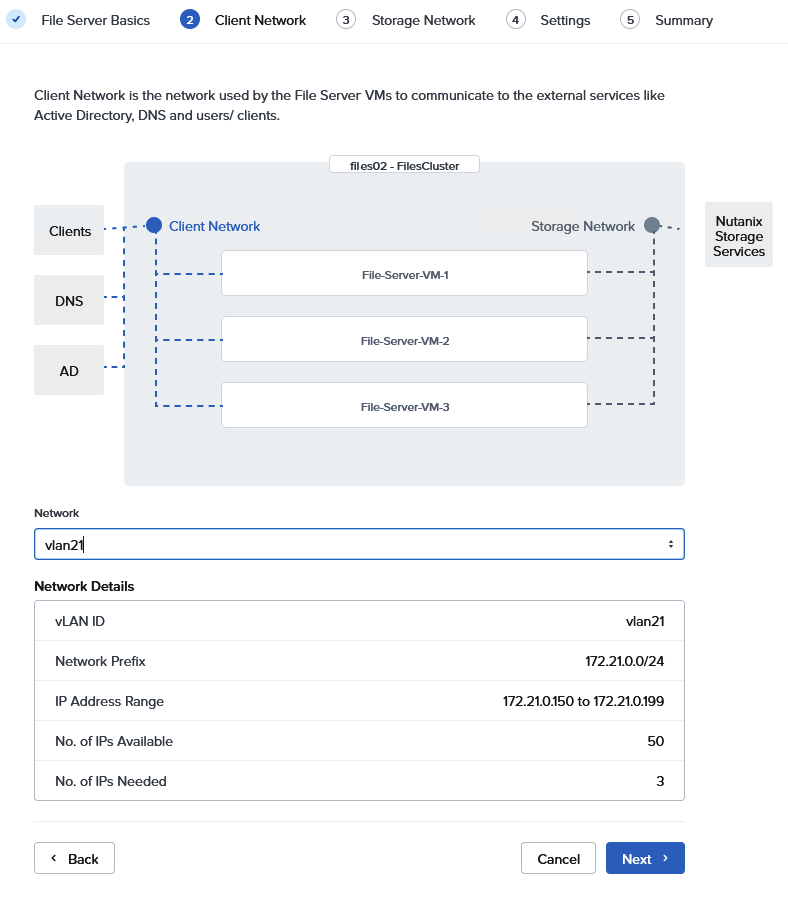Click the step 5 number circle

[x=630, y=20]
